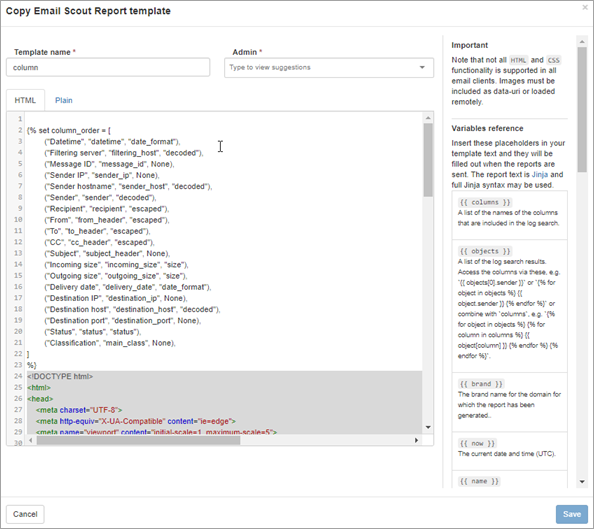Switch to the Plain tab
The width and height of the screenshot is (594, 529).
tap(64, 100)
